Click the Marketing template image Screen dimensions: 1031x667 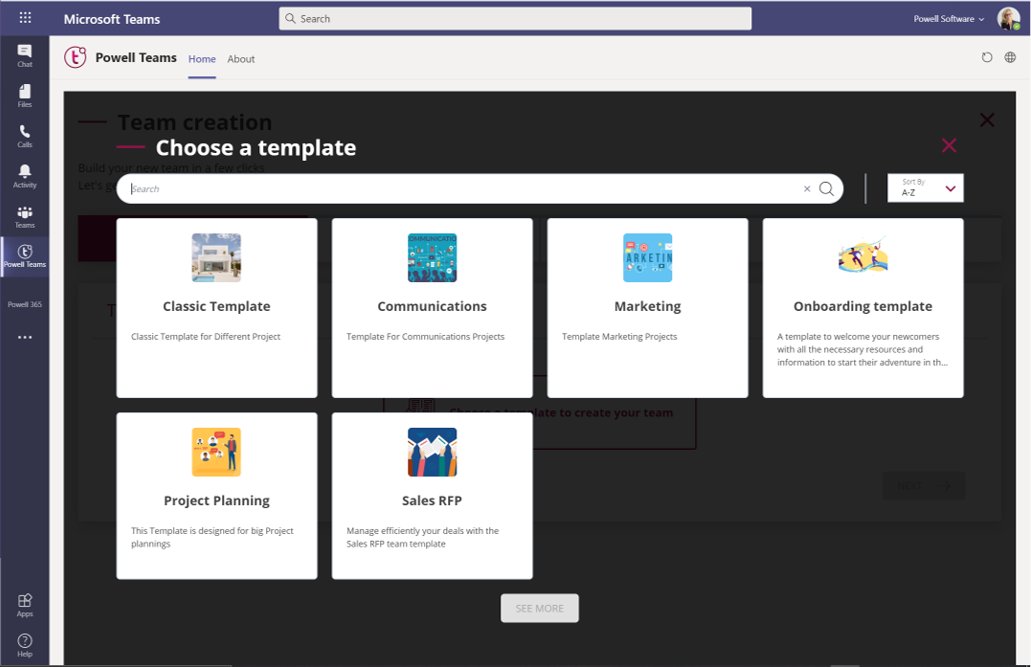(648, 257)
